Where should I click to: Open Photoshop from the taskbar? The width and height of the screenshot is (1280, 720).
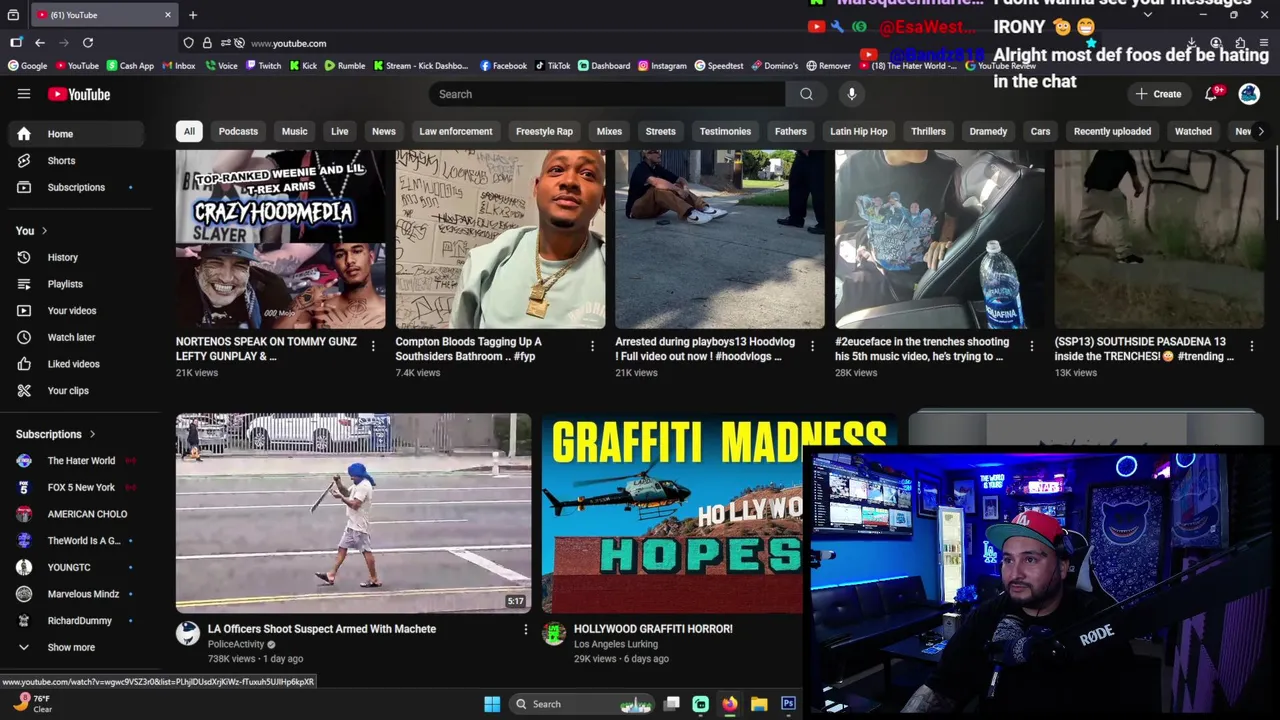[x=788, y=704]
